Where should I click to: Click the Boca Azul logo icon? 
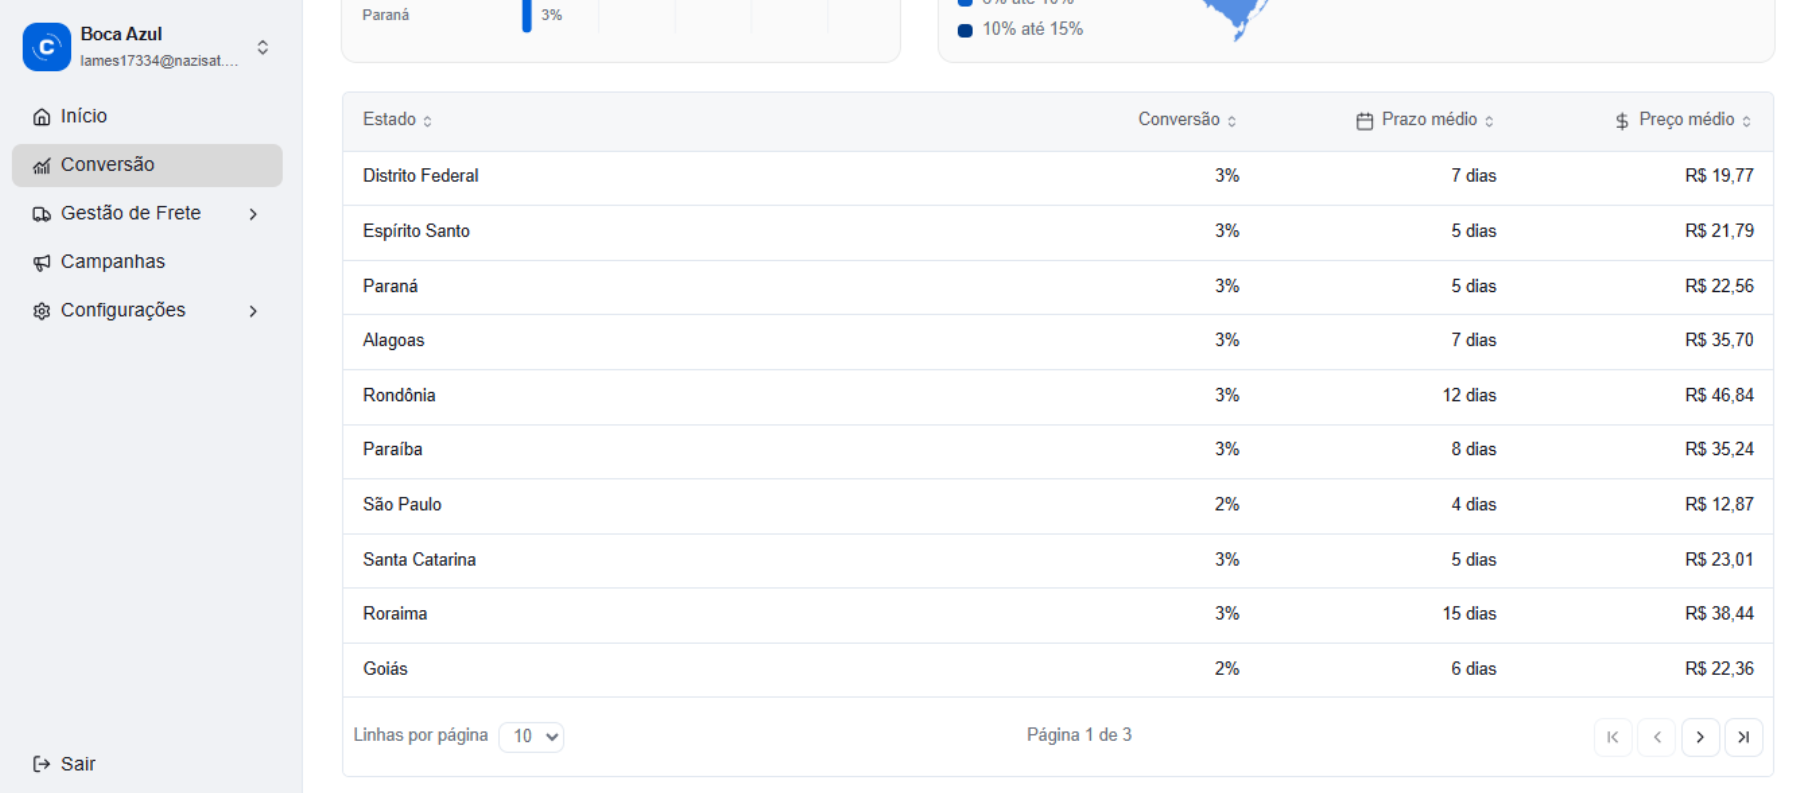pyautogui.click(x=46, y=47)
